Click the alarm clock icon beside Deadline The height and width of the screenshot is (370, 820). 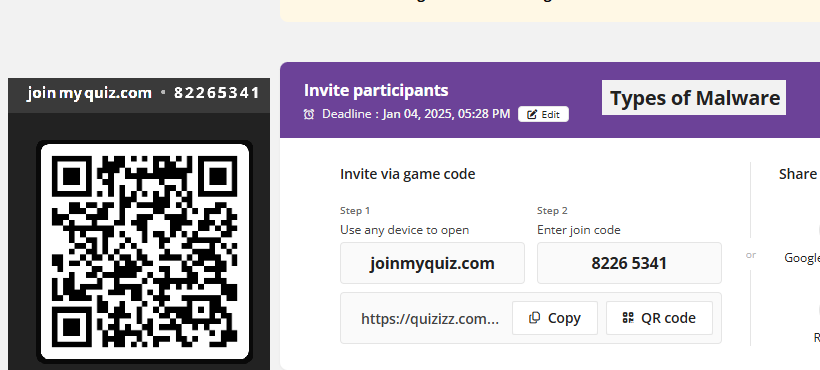pyautogui.click(x=309, y=114)
